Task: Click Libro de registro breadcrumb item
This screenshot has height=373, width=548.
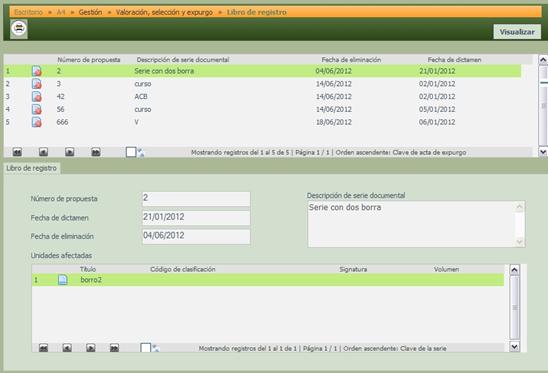Action: [257, 12]
